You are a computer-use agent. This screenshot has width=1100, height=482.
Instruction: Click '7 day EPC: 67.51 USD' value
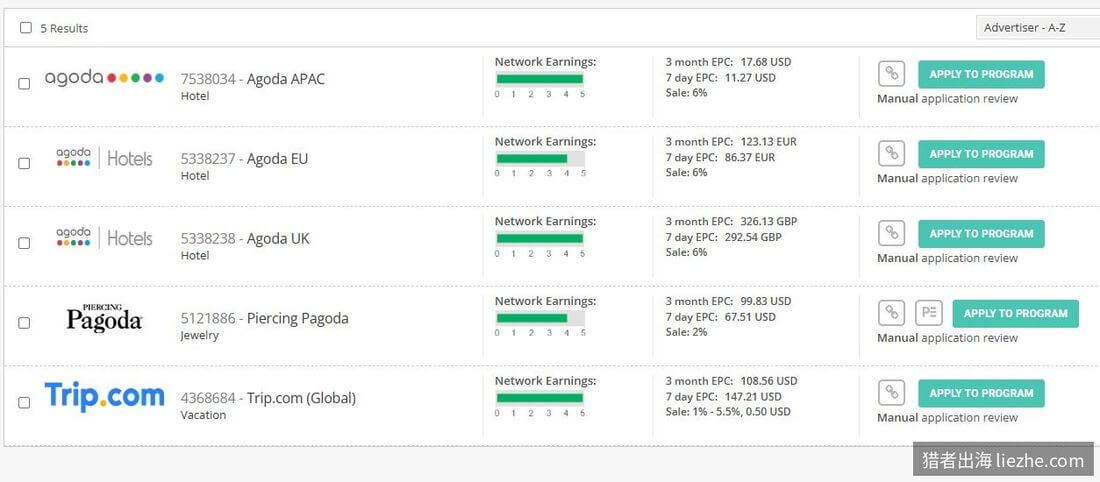click(x=720, y=317)
